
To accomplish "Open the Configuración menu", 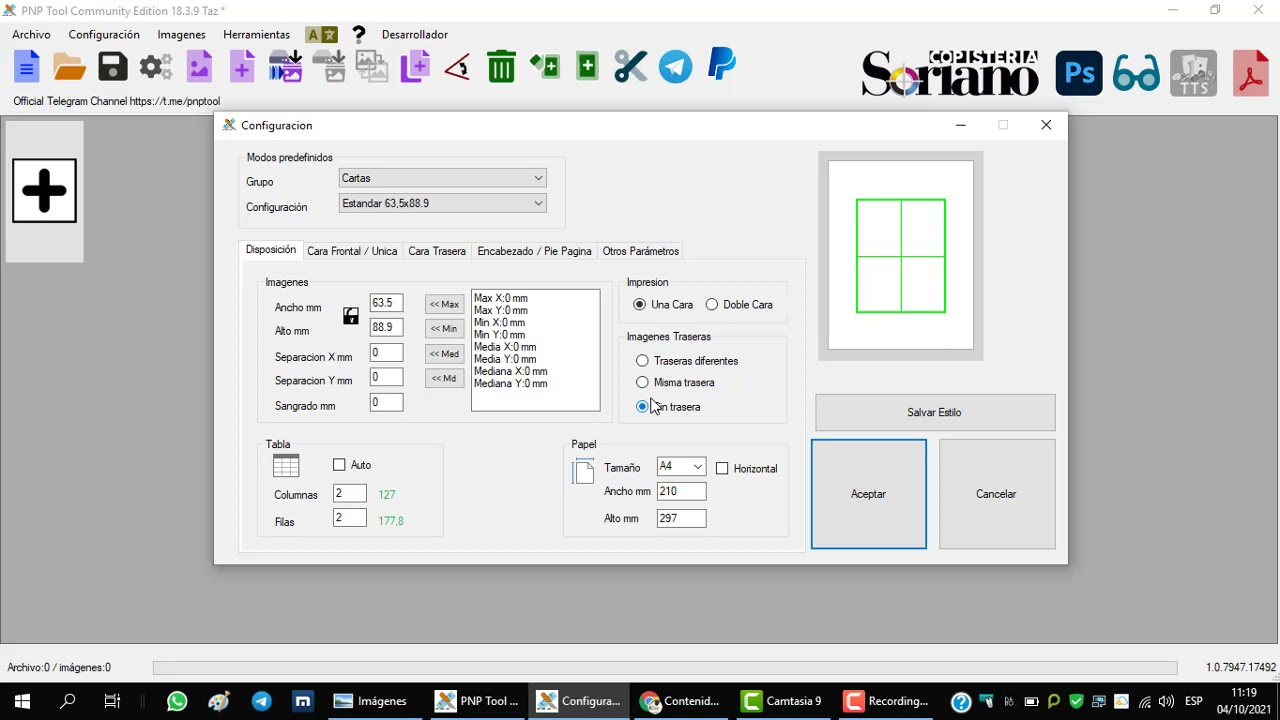I will (104, 34).
